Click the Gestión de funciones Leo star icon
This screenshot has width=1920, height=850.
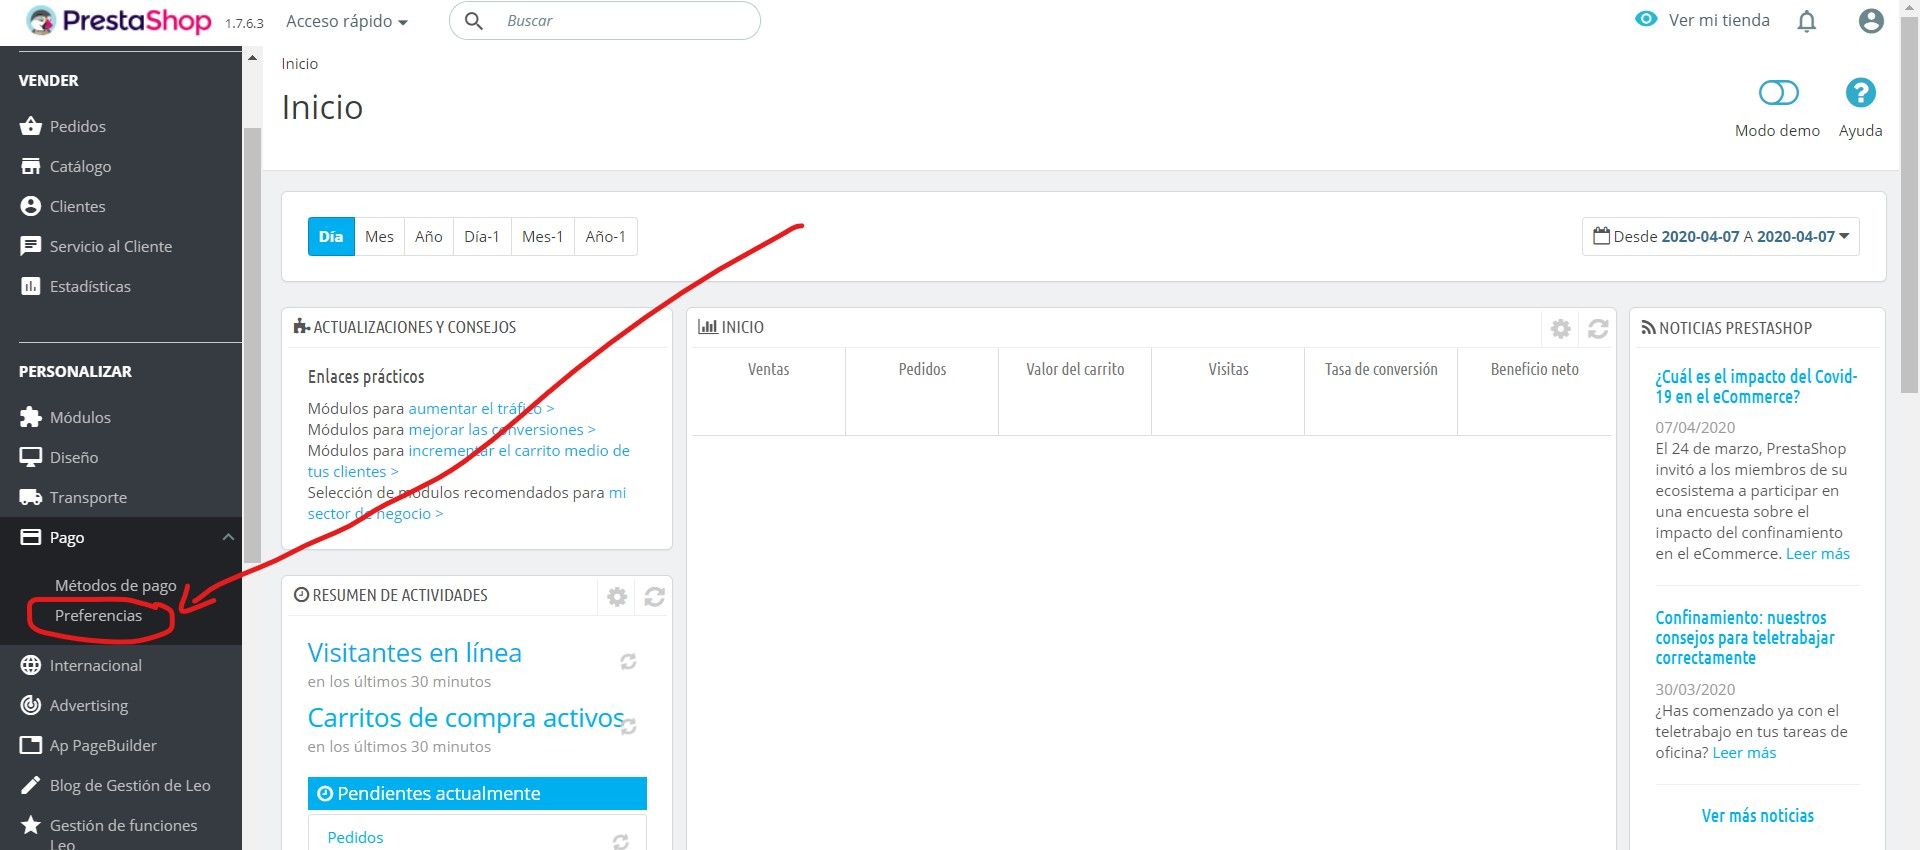(31, 825)
